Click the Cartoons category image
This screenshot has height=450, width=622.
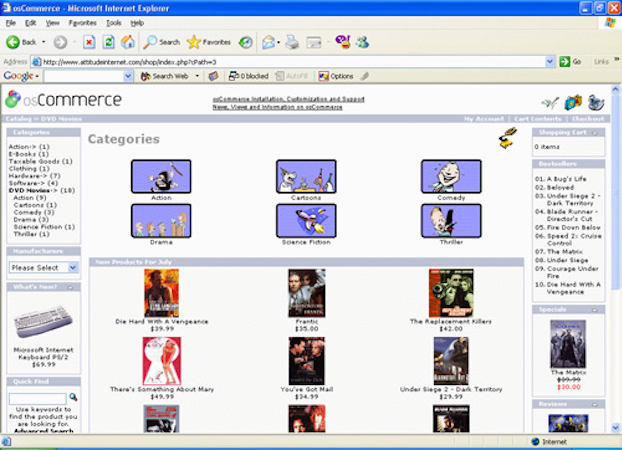tap(306, 177)
